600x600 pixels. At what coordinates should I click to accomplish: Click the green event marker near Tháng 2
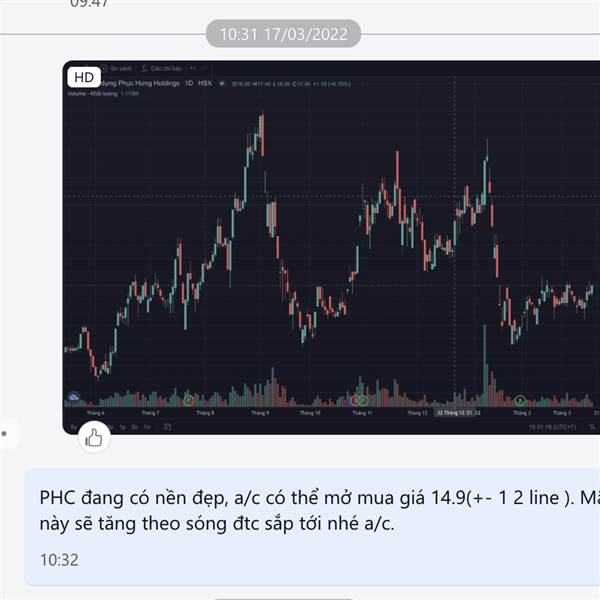click(520, 401)
